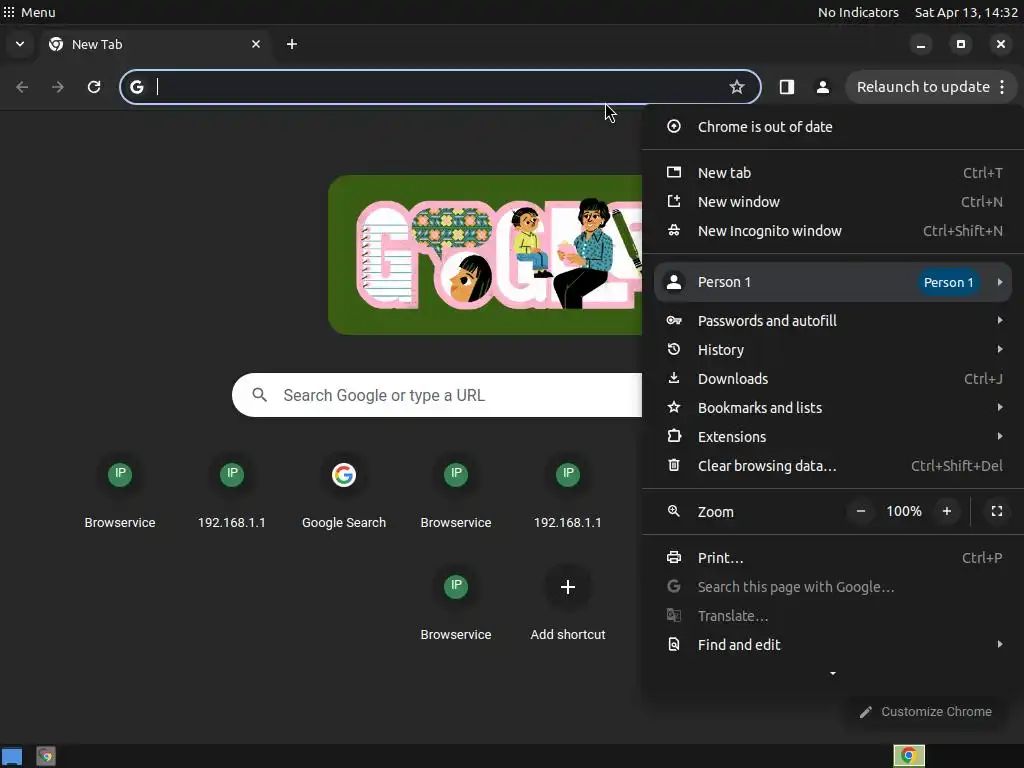
Task: Click Customize Chrome button
Action: pyautogui.click(x=926, y=712)
